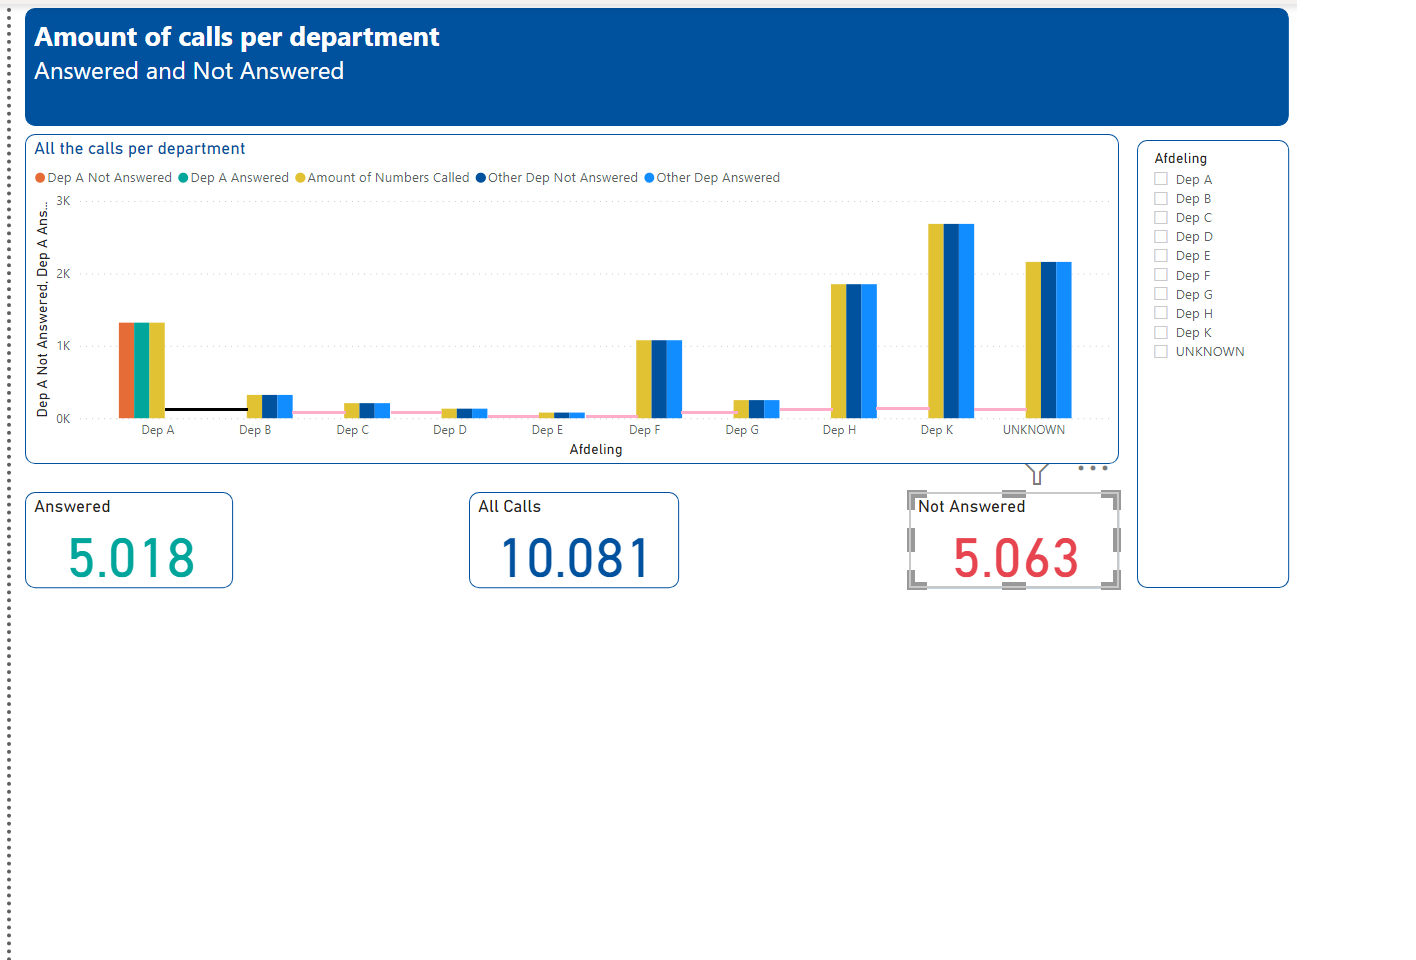Click the Dep A Answered legend marker
Screen dimensions: 1416x960
(x=183, y=178)
